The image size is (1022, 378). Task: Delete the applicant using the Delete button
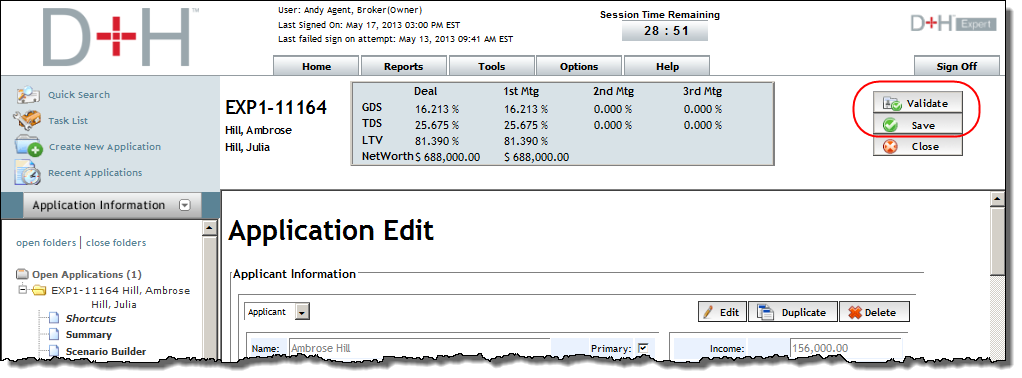(874, 312)
